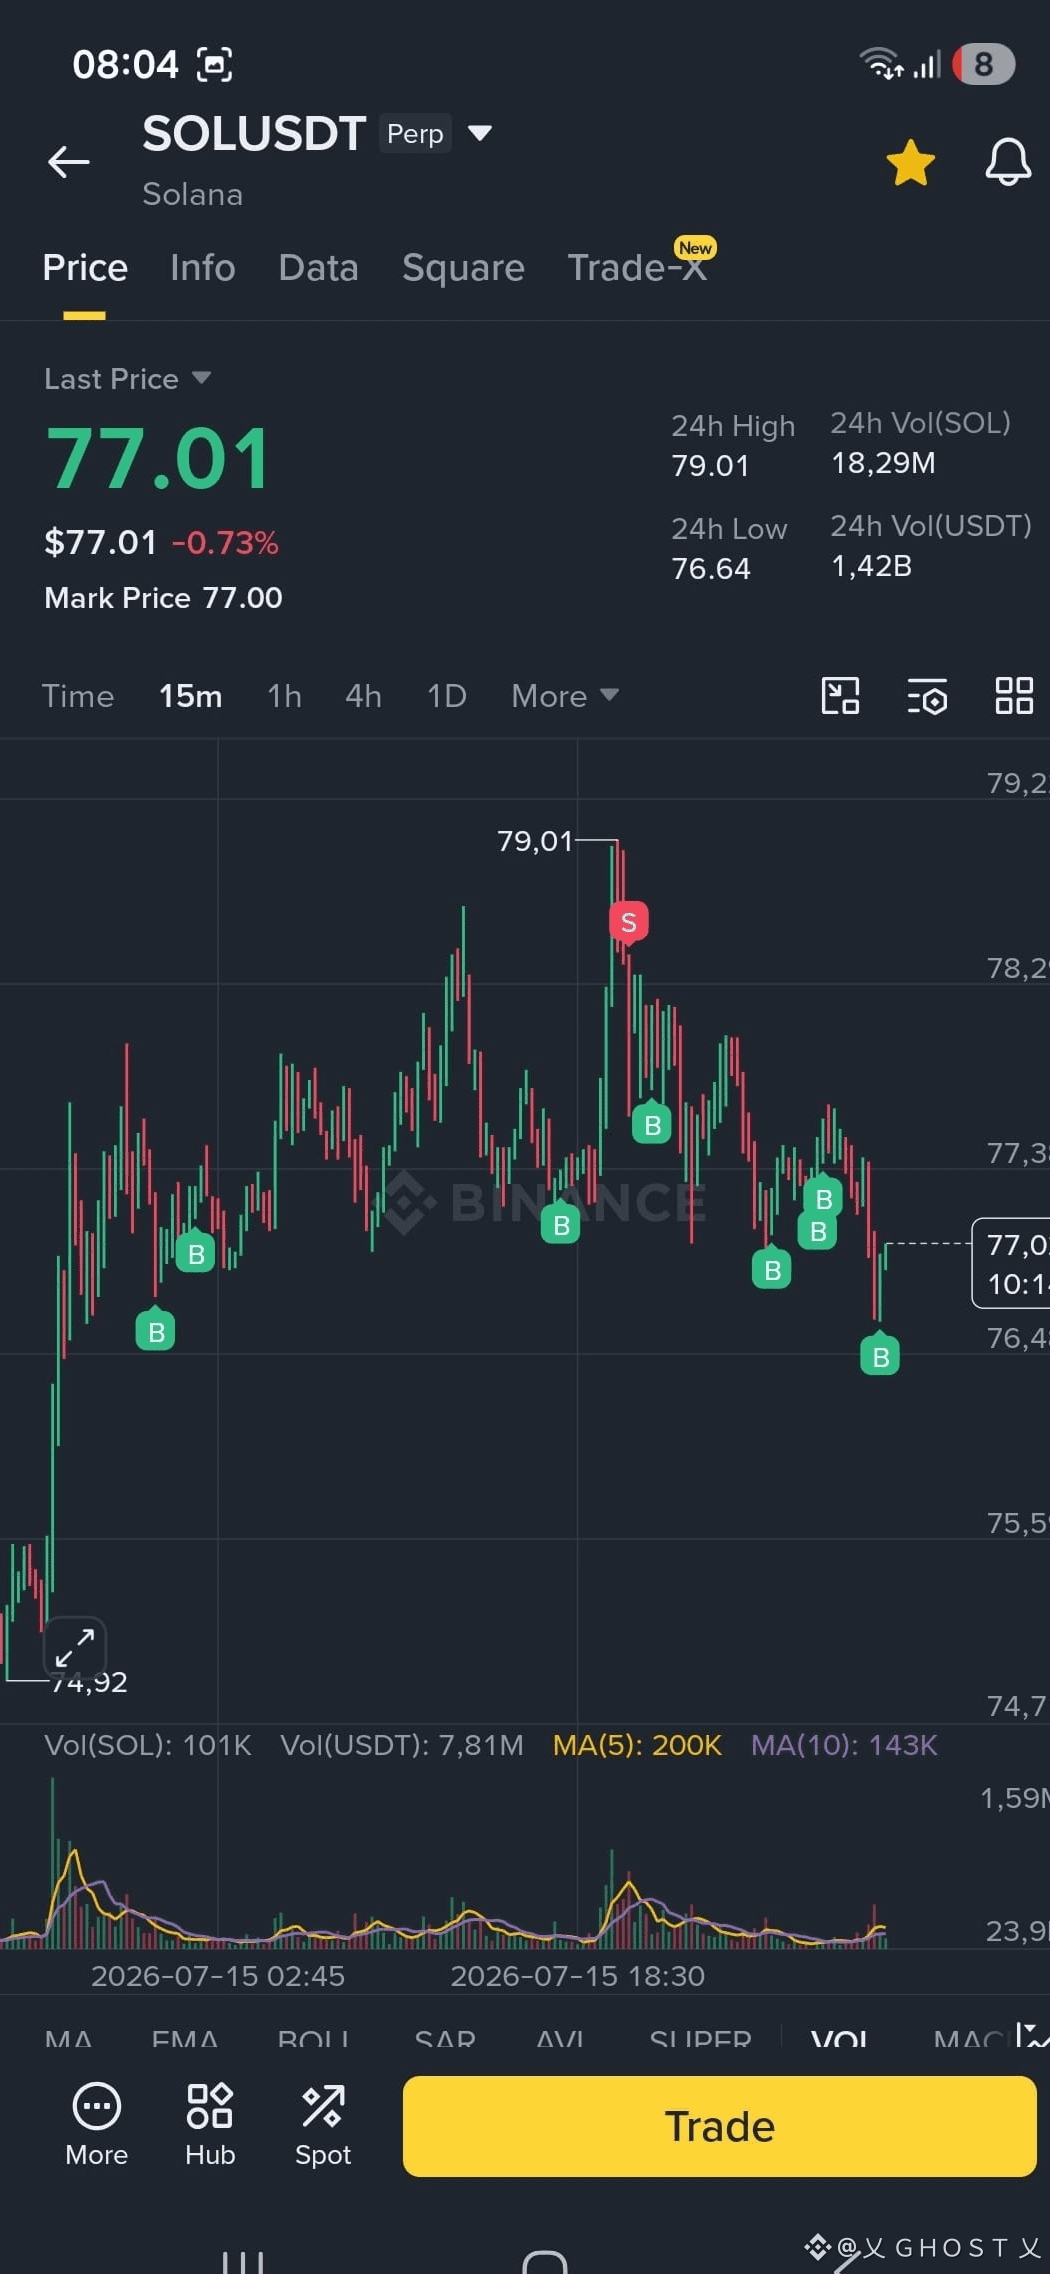Select the BOLL indicator
Image resolution: width=1050 pixels, height=2274 pixels.
pyautogui.click(x=313, y=2038)
